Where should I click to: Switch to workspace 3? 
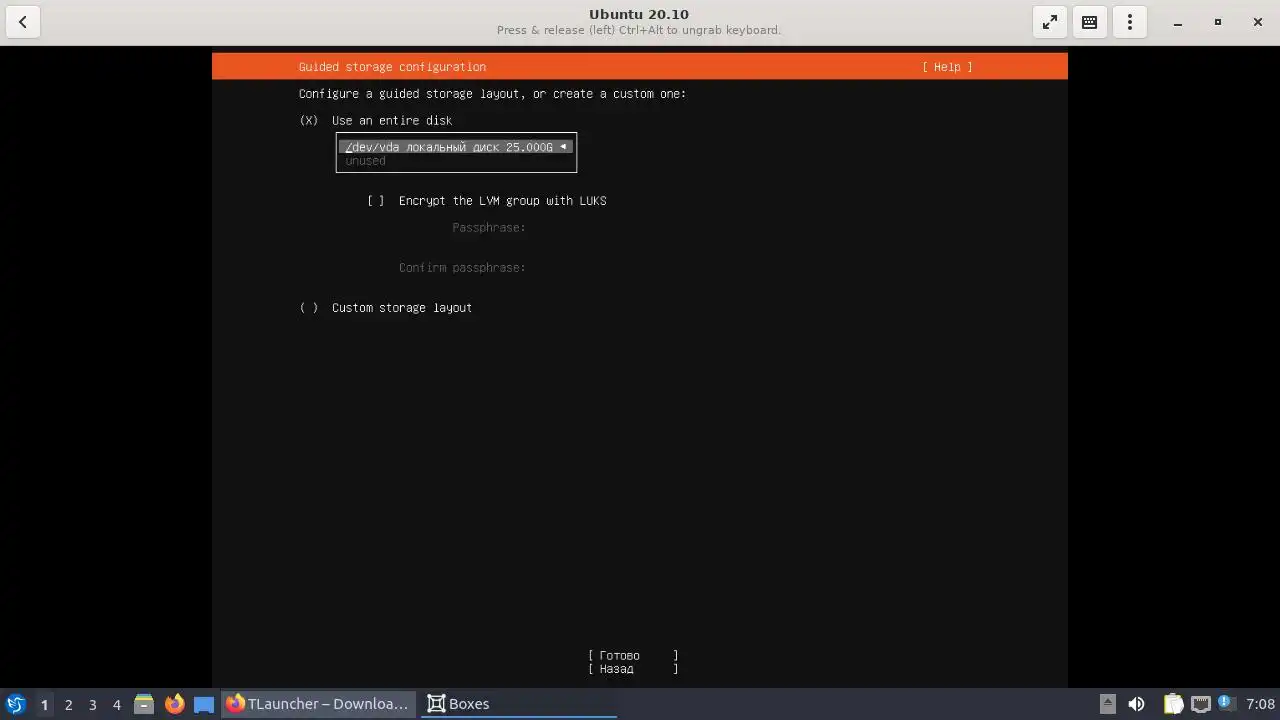(92, 704)
